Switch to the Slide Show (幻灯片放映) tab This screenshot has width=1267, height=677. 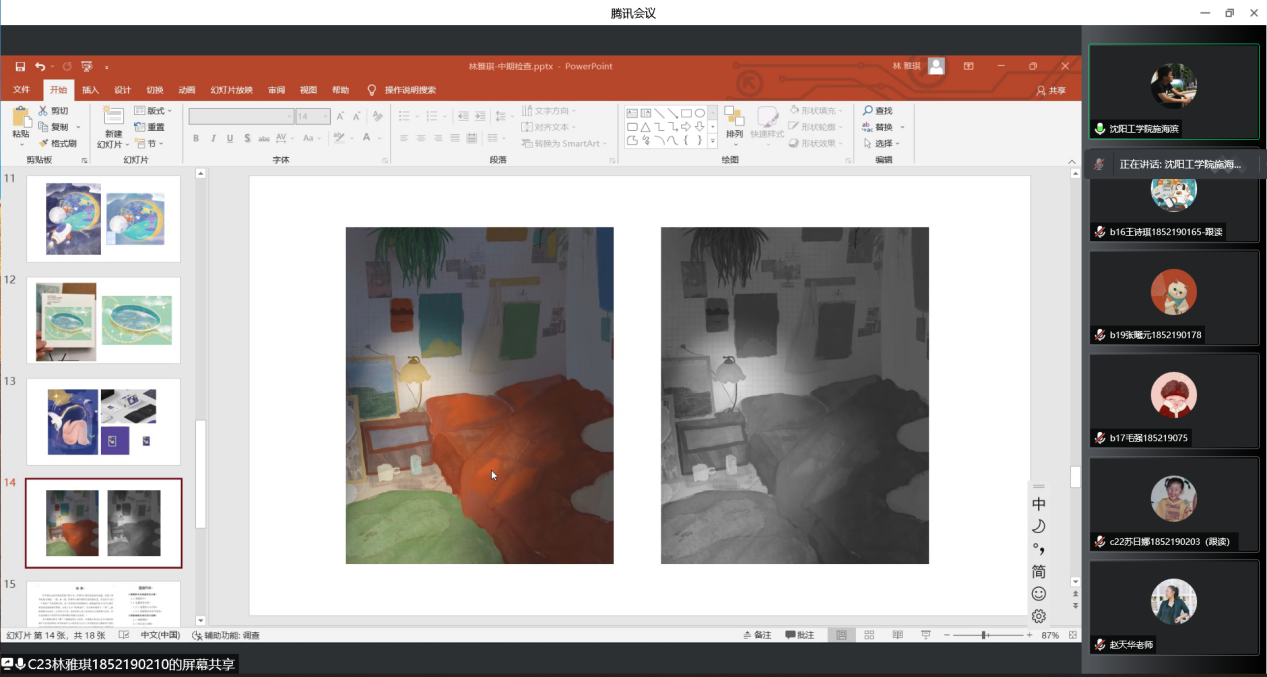point(231,90)
